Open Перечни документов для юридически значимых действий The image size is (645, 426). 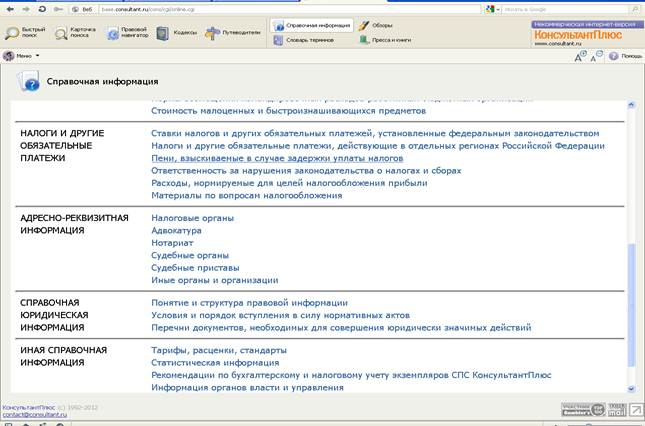pos(341,328)
